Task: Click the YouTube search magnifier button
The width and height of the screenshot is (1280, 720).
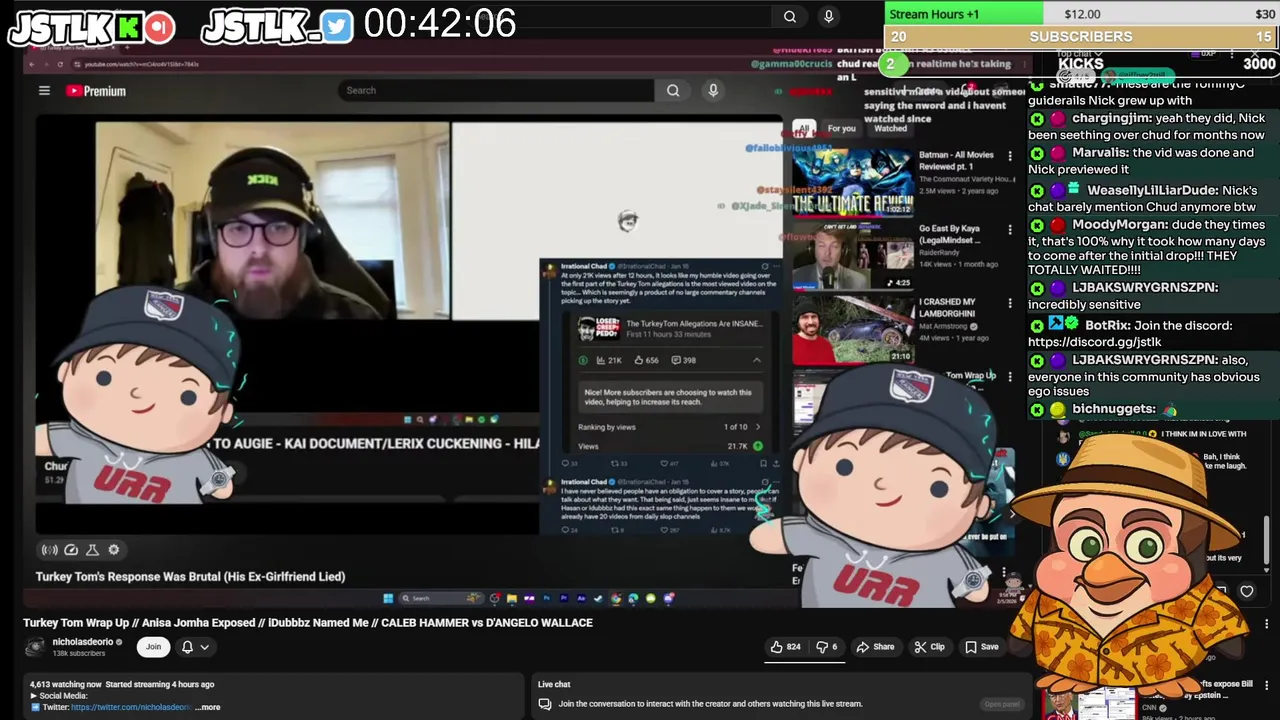Action: [673, 90]
